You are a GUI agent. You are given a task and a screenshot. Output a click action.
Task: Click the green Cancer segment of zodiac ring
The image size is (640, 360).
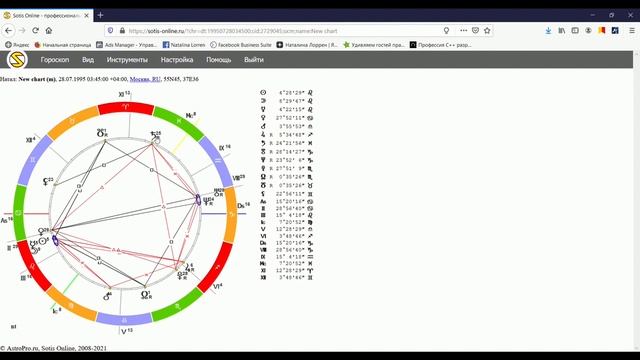pos(18,213)
